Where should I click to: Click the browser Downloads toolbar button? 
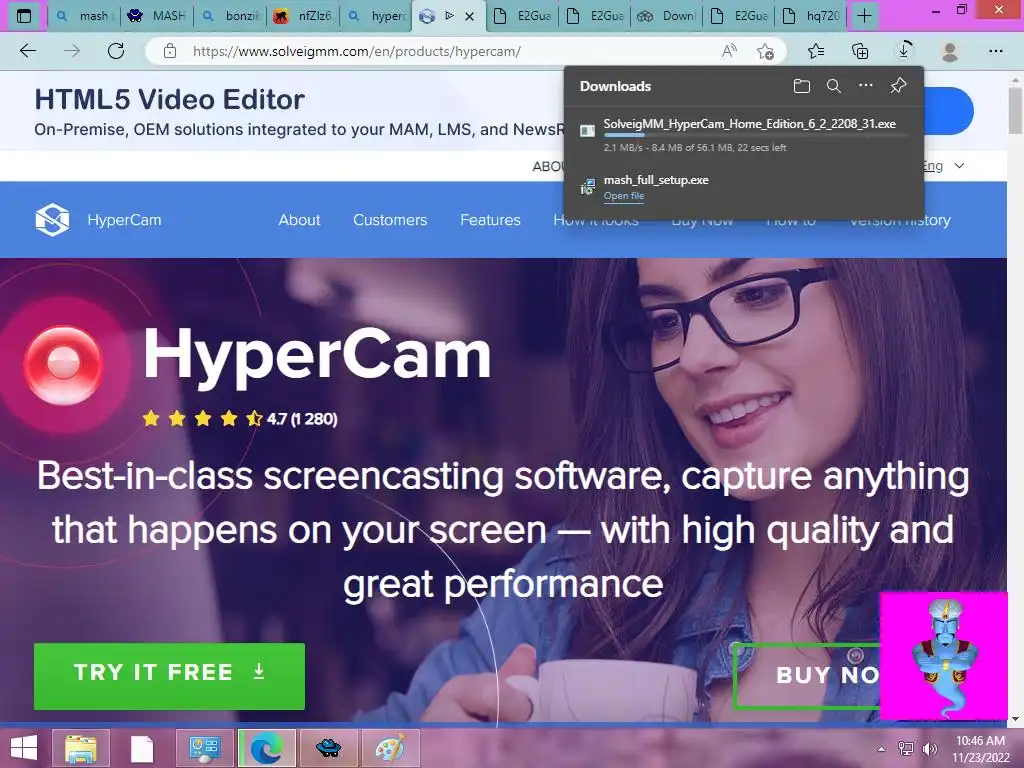[904, 51]
